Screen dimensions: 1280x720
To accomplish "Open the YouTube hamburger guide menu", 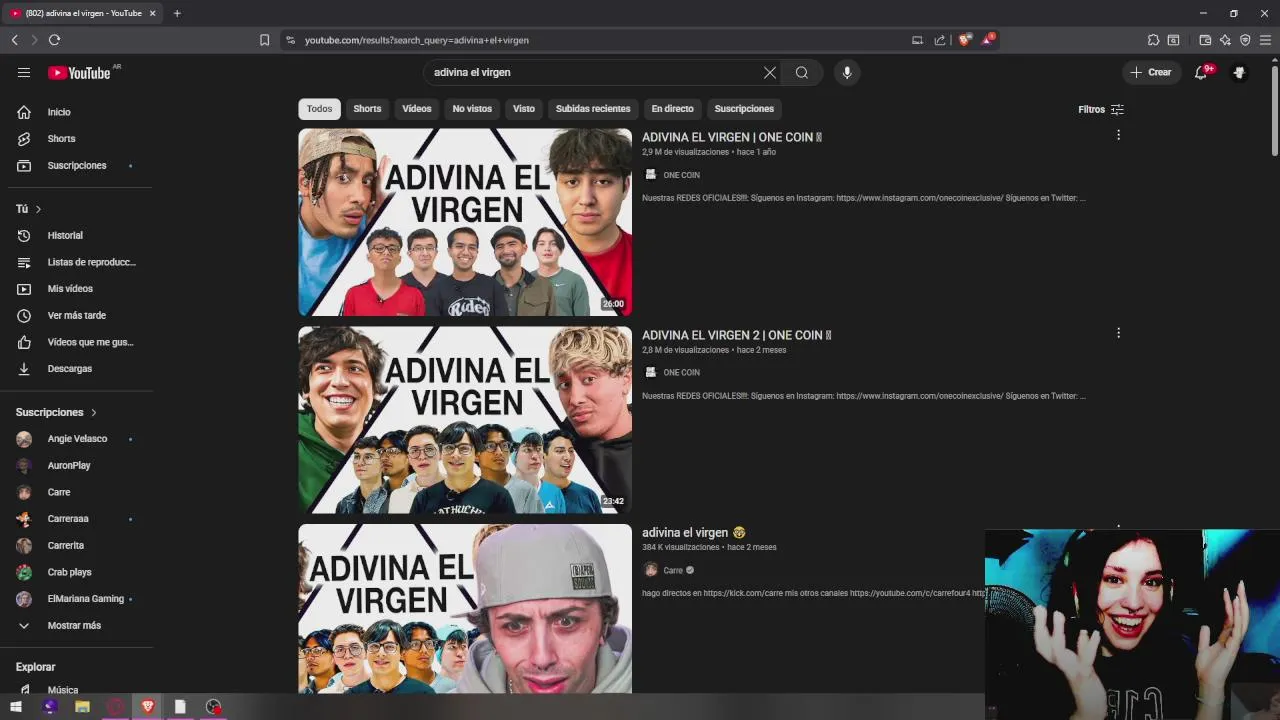I will tap(24, 72).
